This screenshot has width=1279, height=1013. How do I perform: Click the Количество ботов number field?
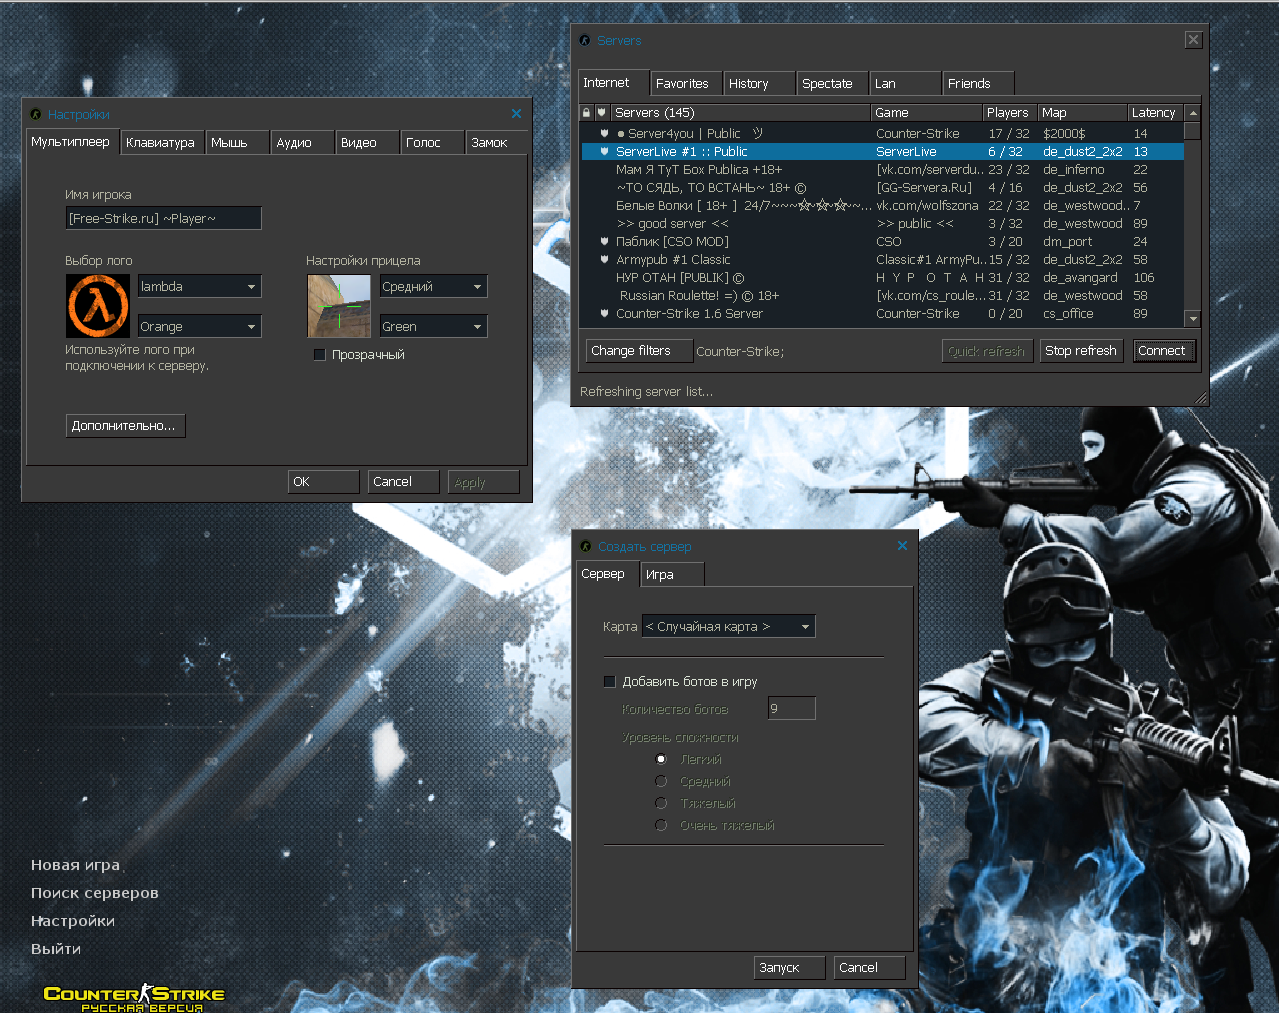[x=792, y=708]
